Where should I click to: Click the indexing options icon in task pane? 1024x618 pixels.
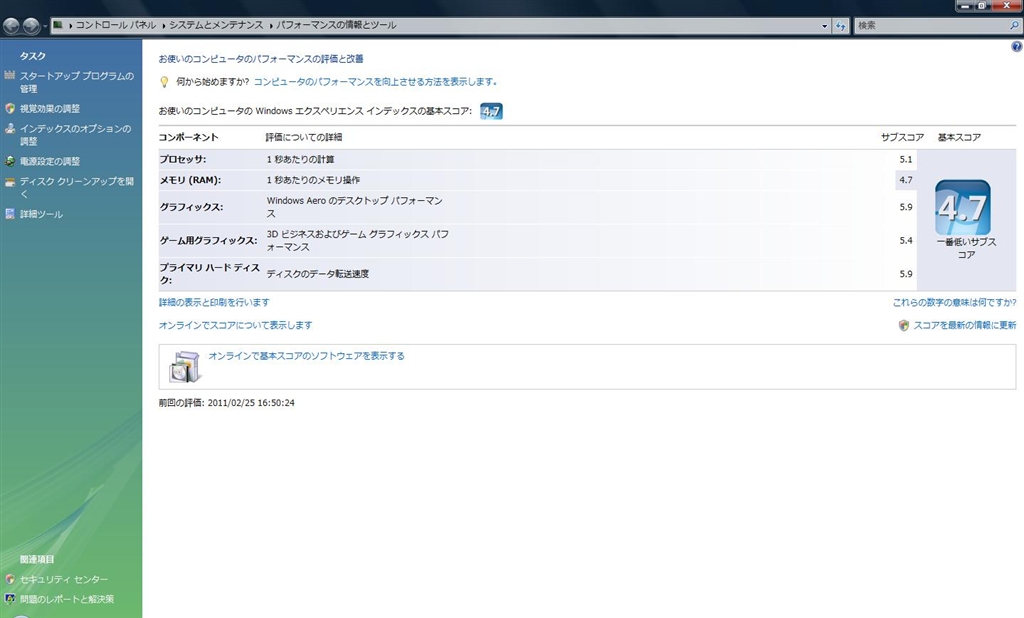pos(9,128)
